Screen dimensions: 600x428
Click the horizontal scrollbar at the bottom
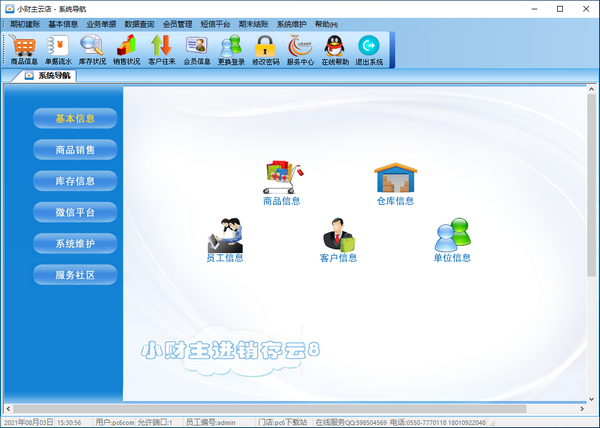pos(300,408)
